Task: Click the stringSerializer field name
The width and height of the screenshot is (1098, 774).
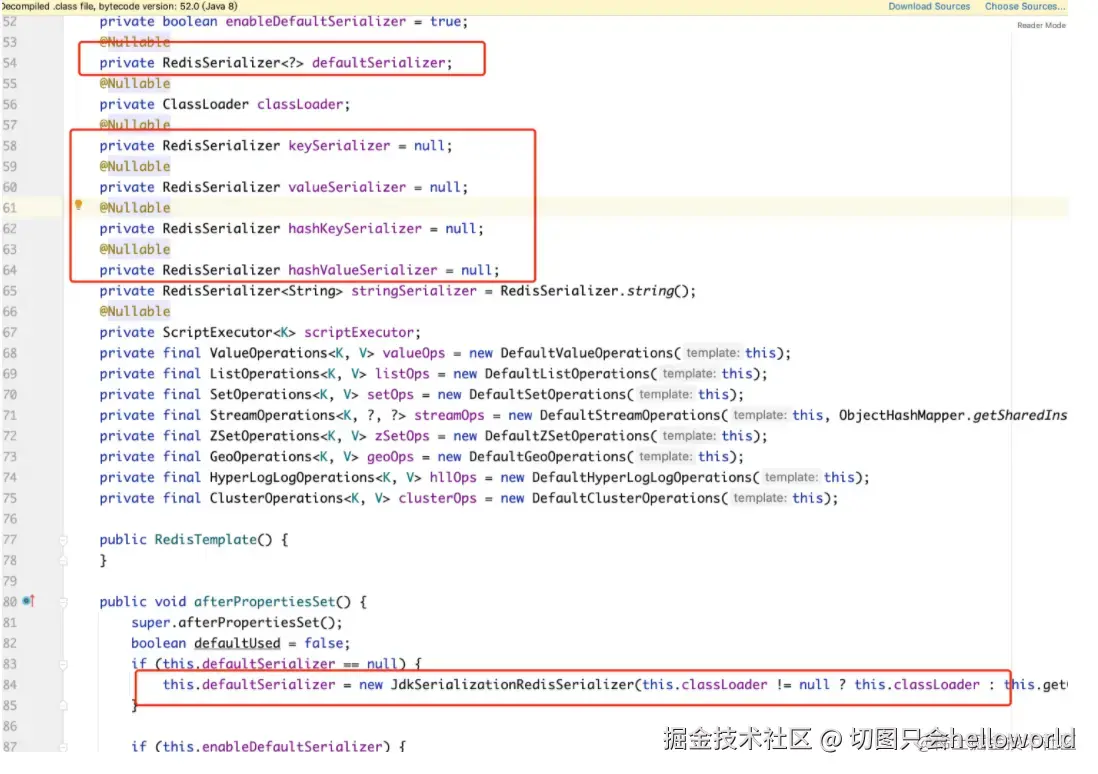Action: click(413, 291)
